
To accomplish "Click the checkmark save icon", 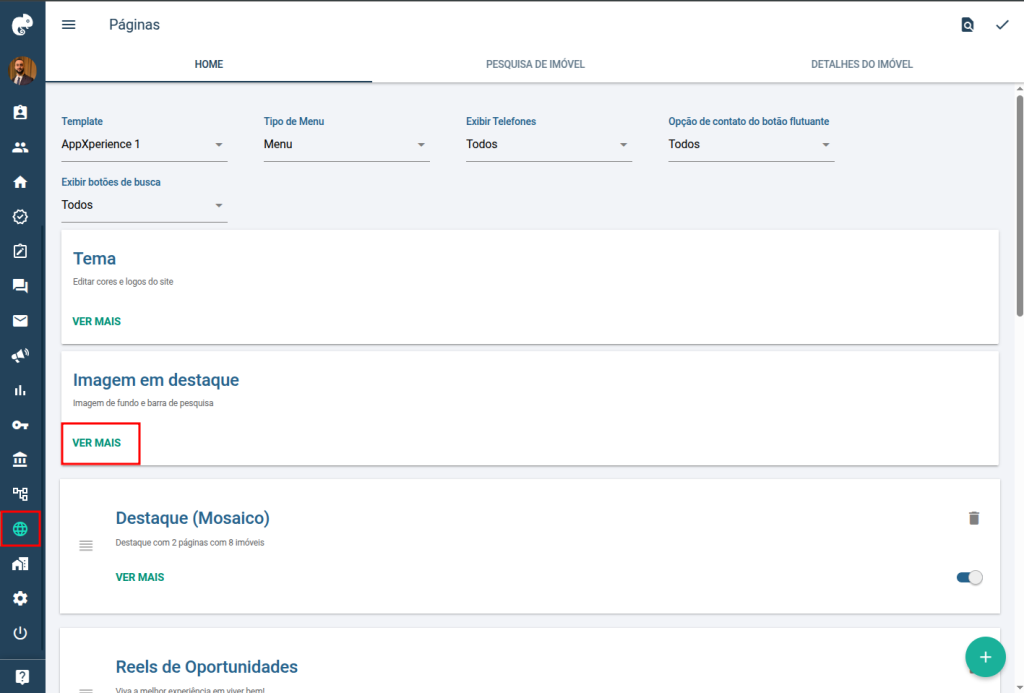I will [1002, 25].
